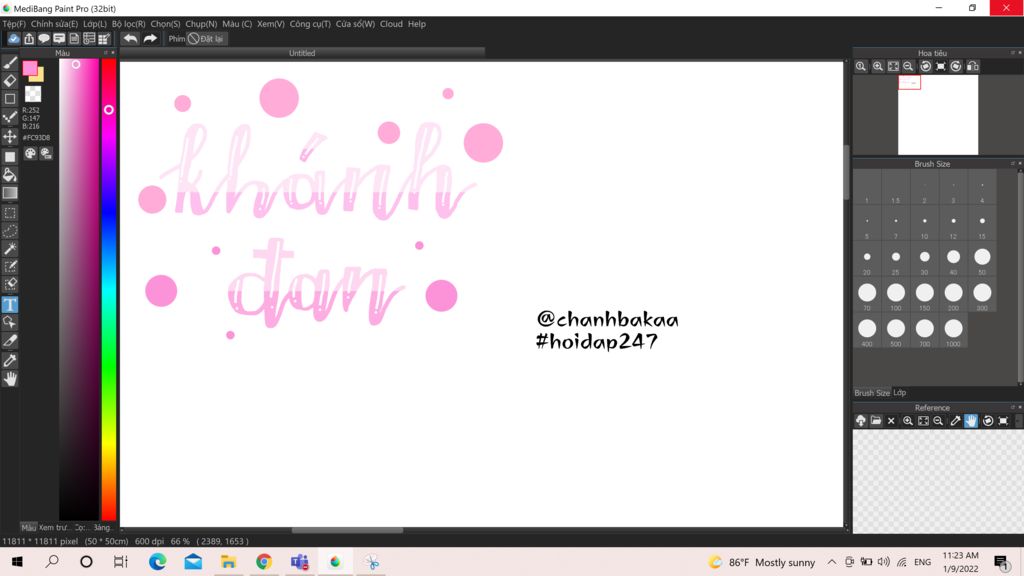Image resolution: width=1024 pixels, height=576 pixels.
Task: Open Google Chrome from the taskbar
Action: click(264, 562)
